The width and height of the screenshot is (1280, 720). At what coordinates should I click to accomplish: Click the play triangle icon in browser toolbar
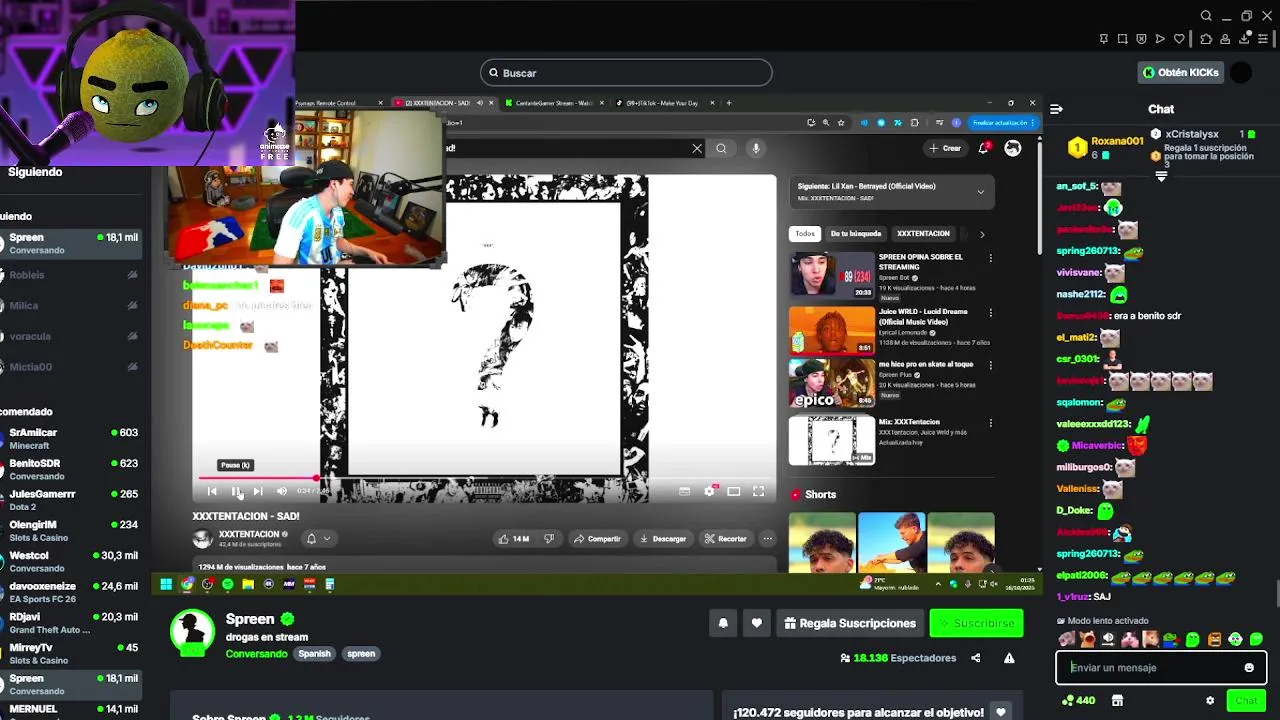point(1160,39)
